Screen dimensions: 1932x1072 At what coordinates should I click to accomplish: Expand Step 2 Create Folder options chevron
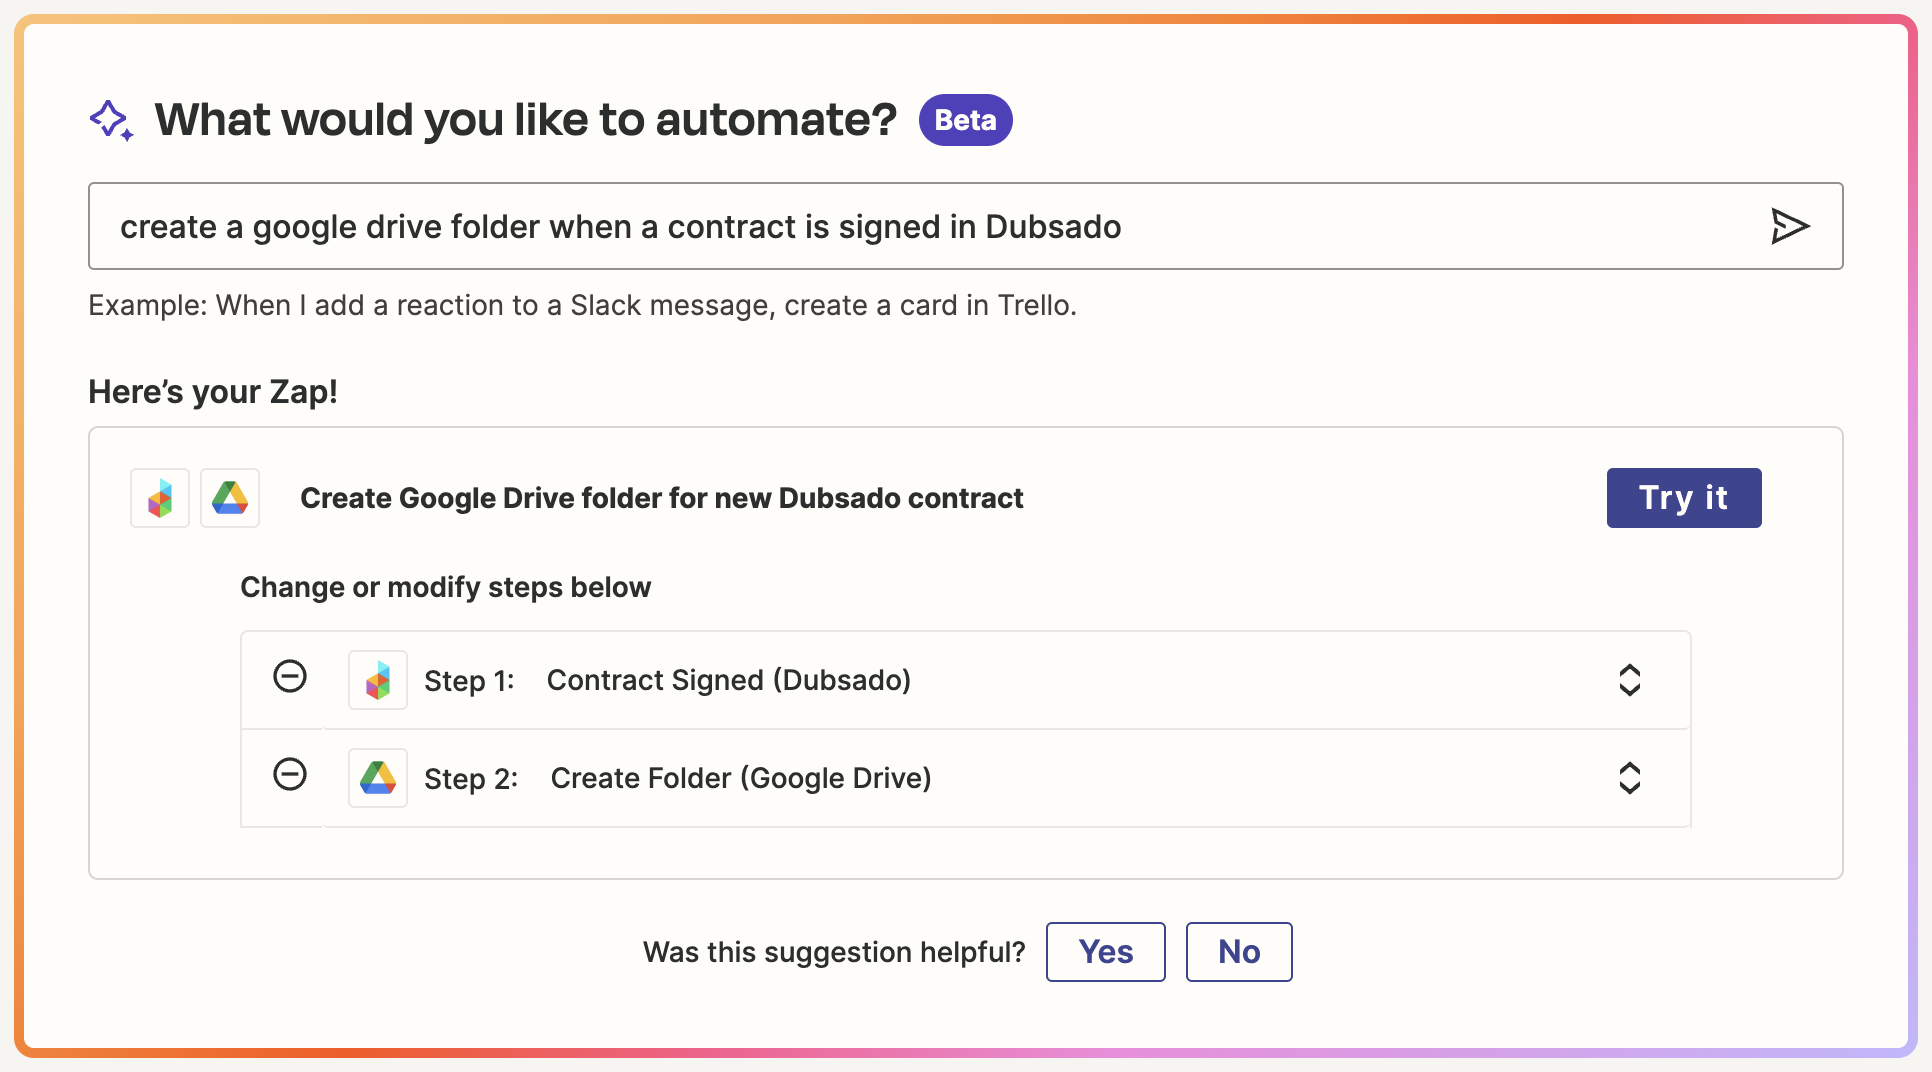(1630, 778)
